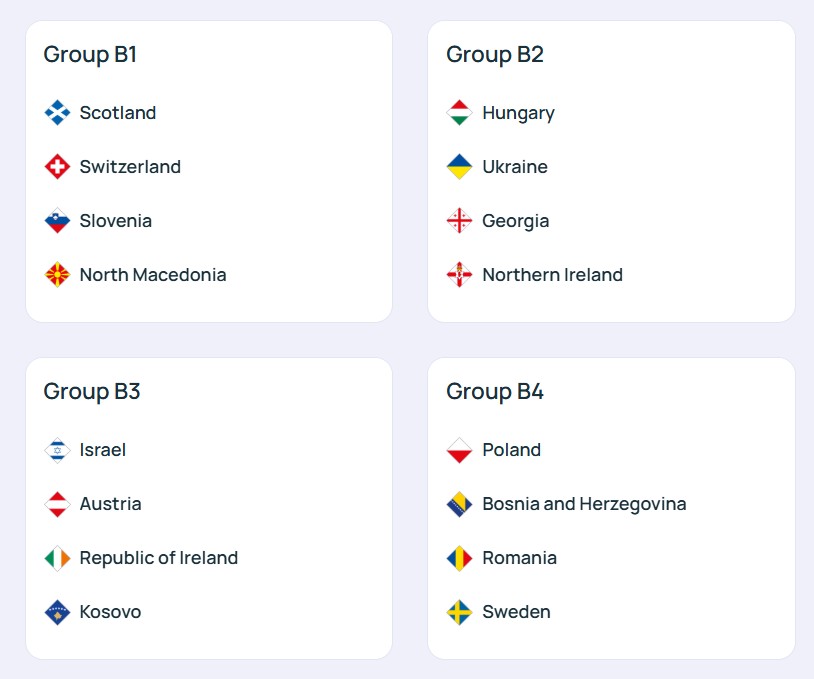Click the Scotland flag icon

(x=58, y=113)
